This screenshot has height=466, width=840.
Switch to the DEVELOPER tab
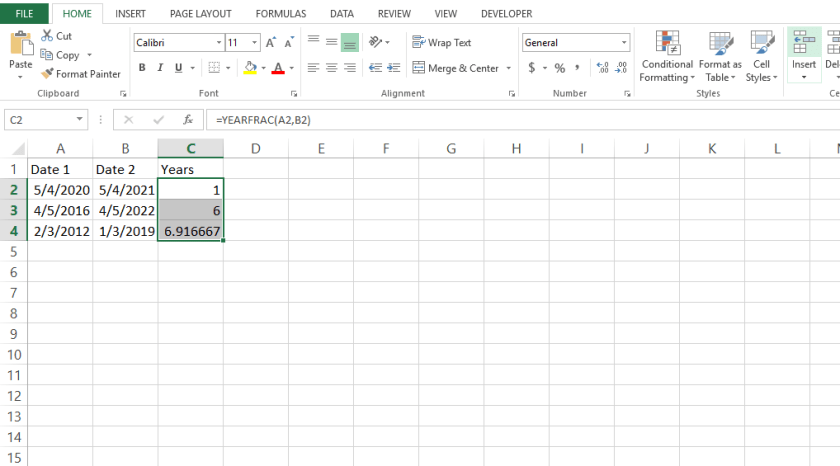point(507,13)
